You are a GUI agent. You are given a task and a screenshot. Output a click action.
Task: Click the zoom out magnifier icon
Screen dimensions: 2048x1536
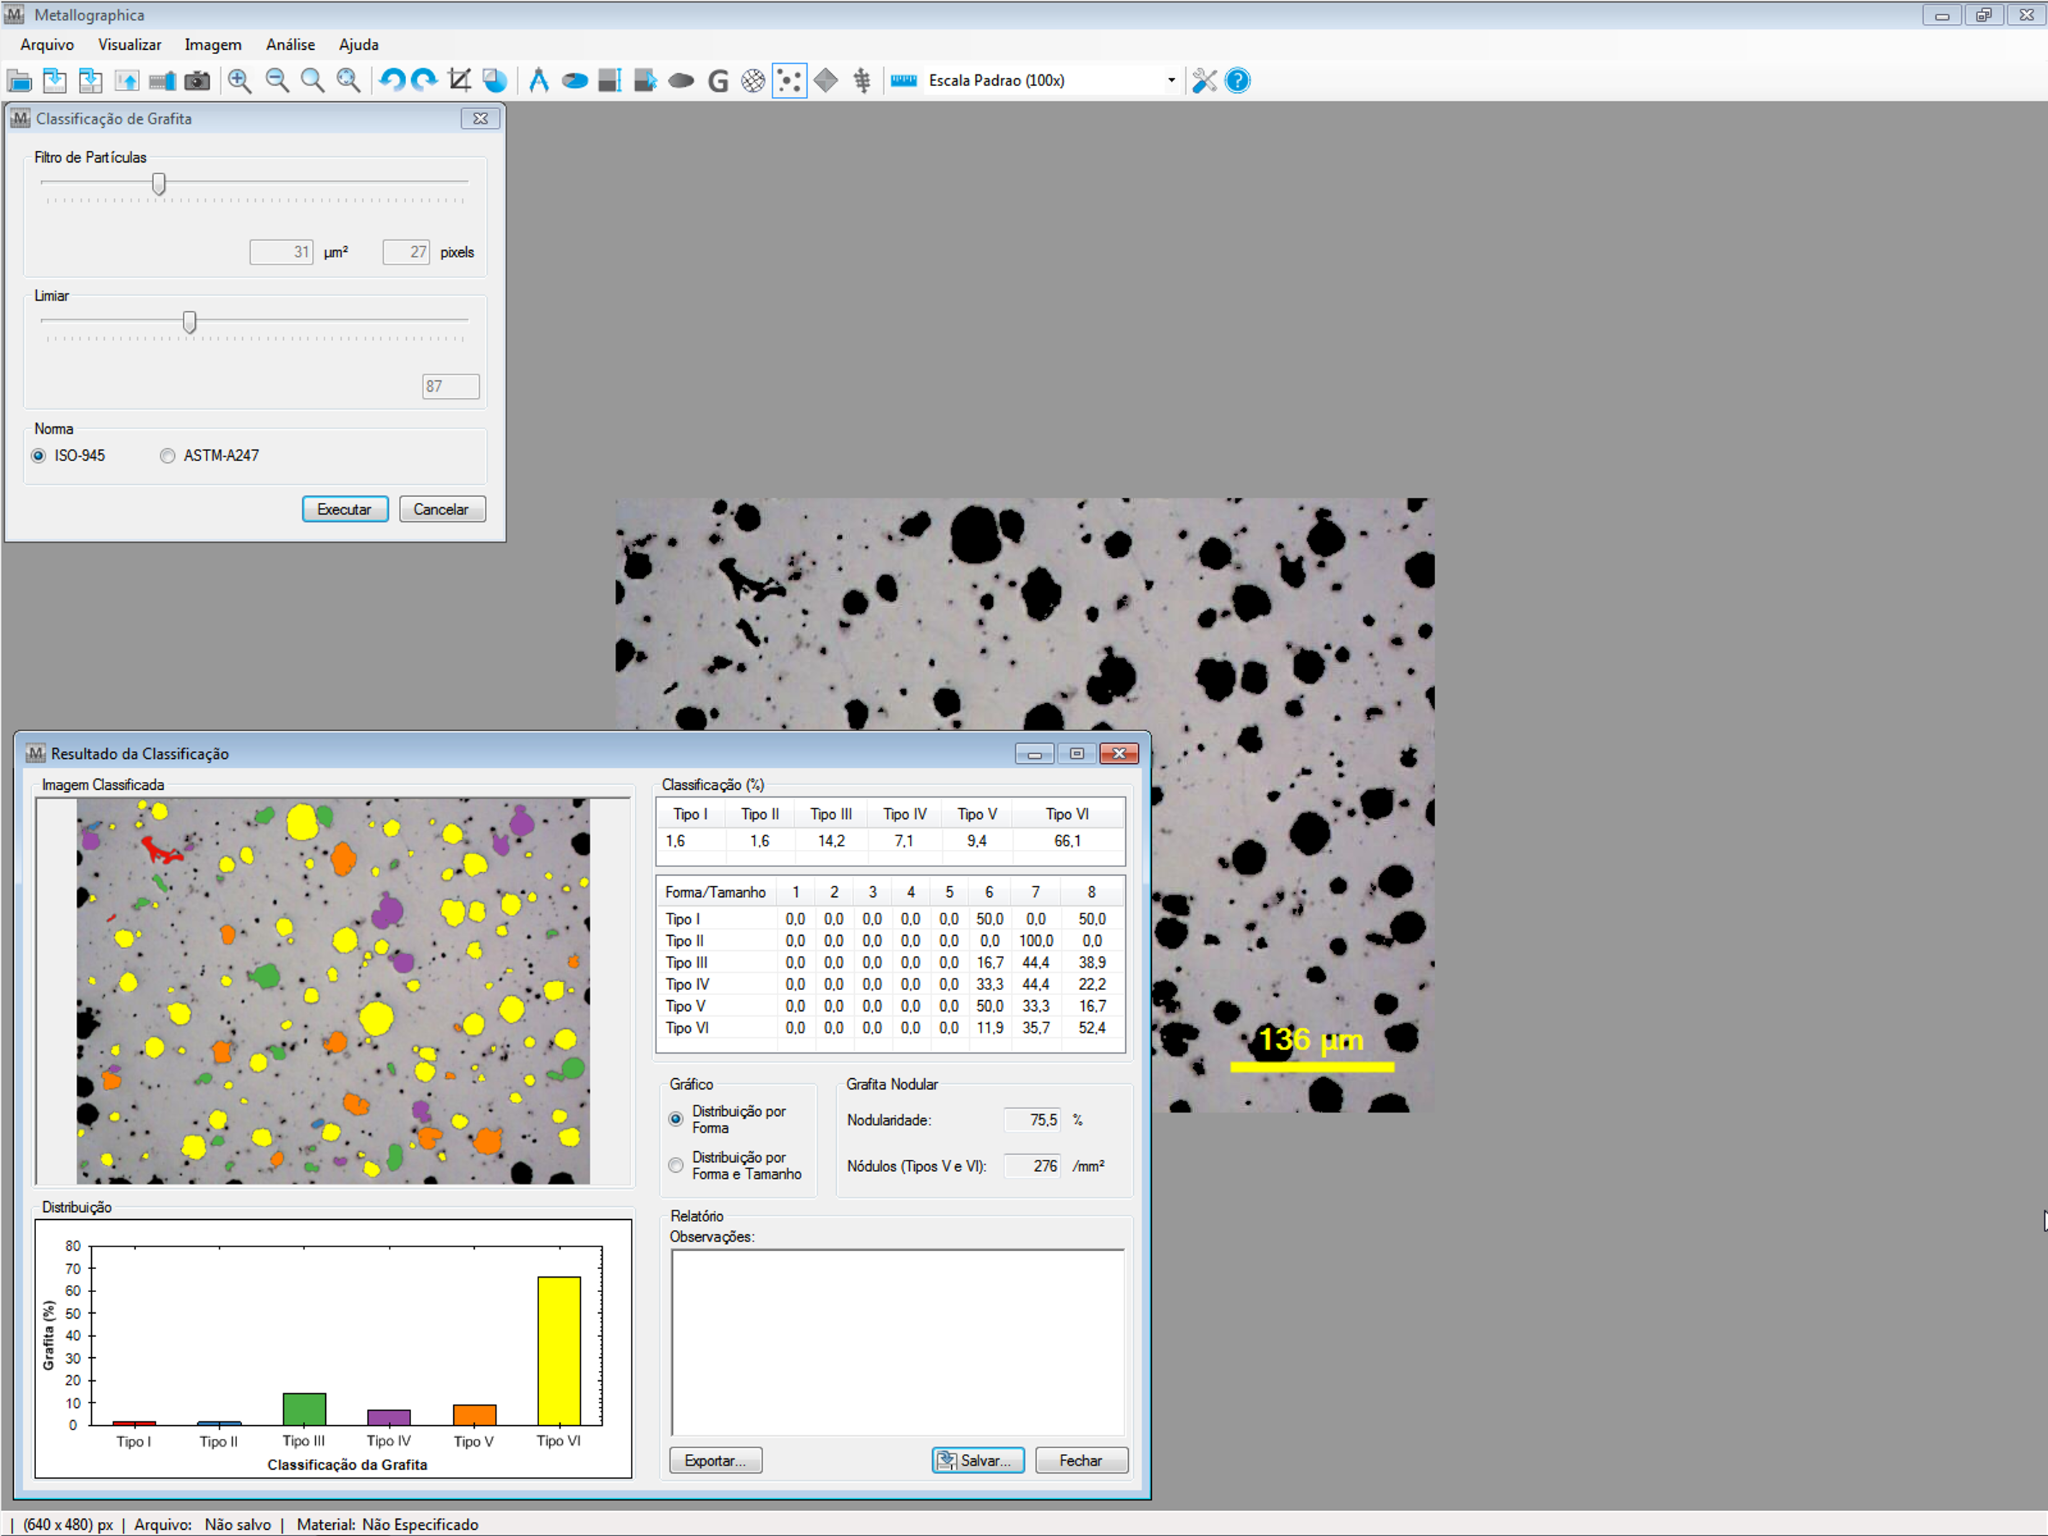coord(277,81)
